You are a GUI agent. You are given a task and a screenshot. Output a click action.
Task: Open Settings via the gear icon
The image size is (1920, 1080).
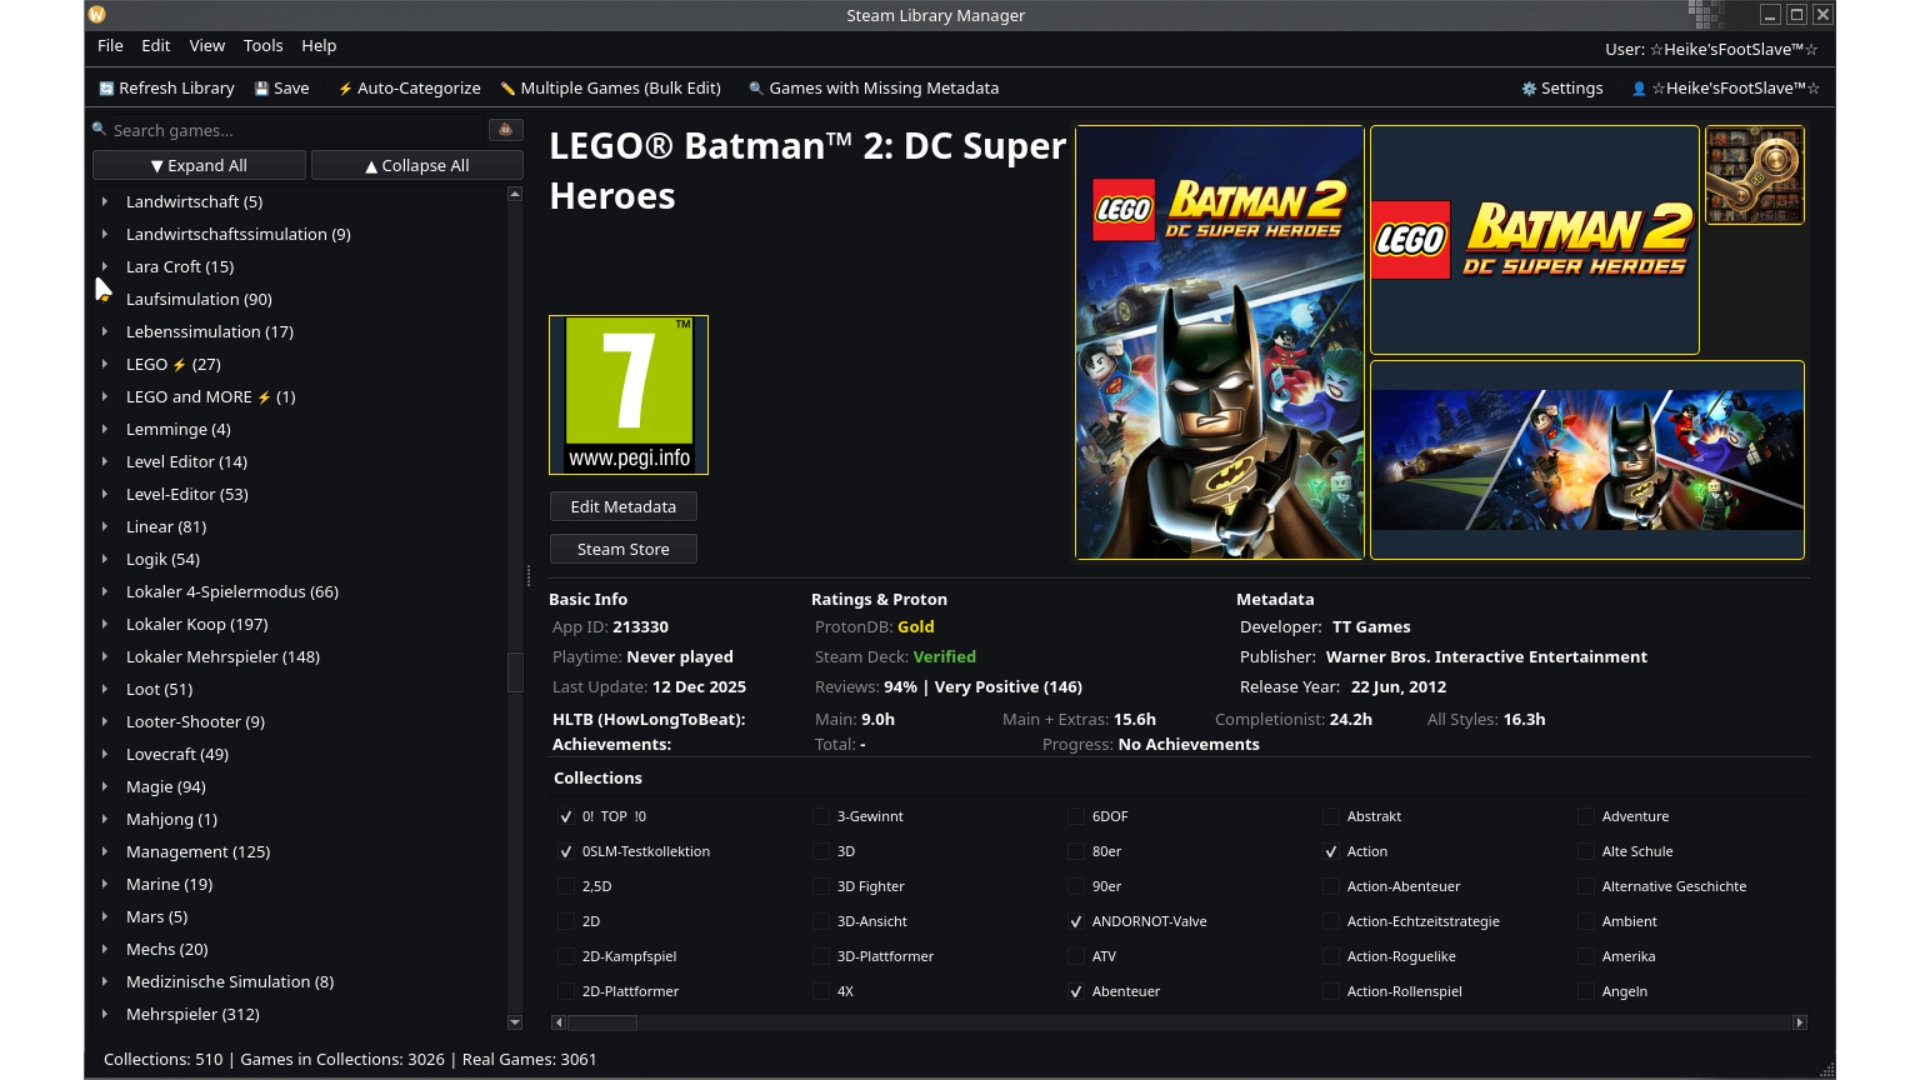coord(1529,88)
